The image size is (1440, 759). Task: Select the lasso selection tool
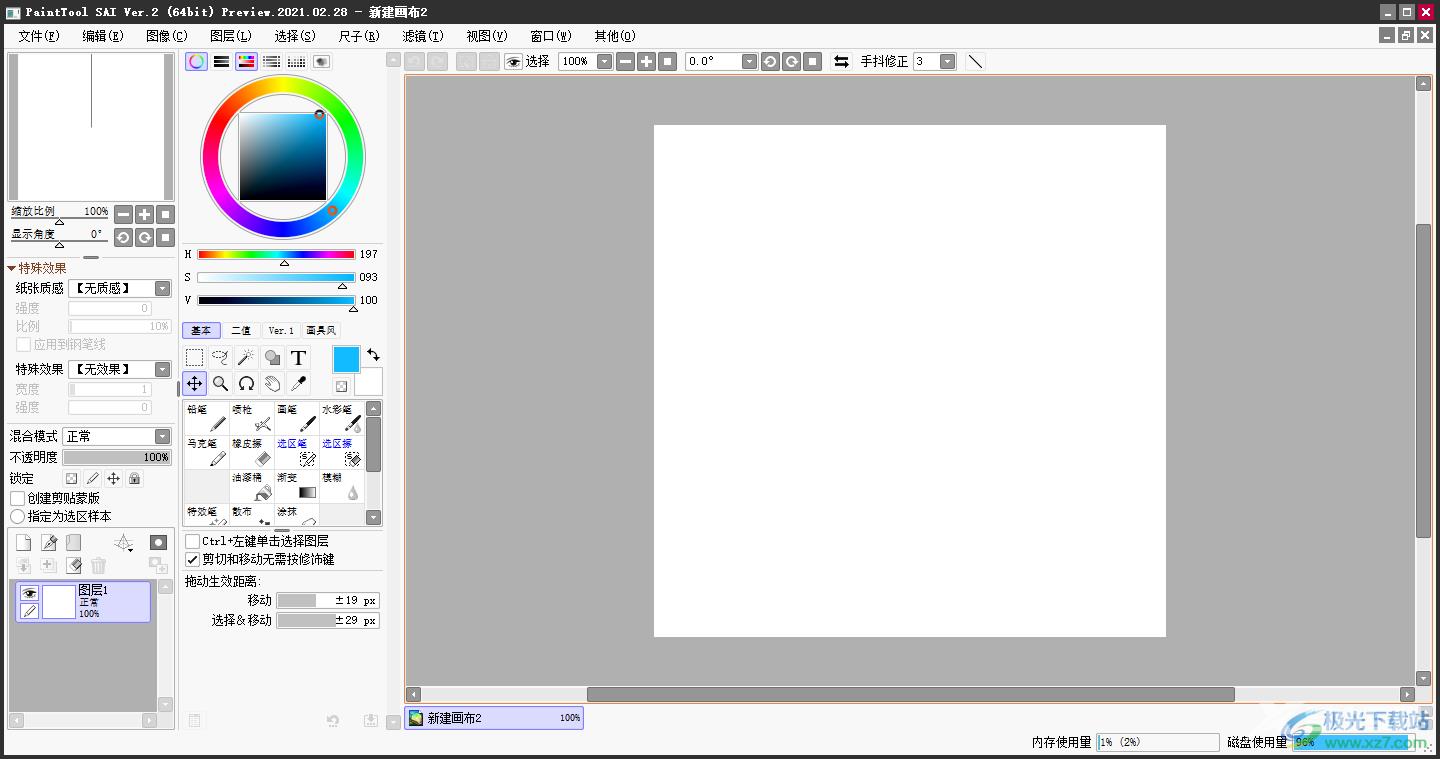(x=221, y=358)
